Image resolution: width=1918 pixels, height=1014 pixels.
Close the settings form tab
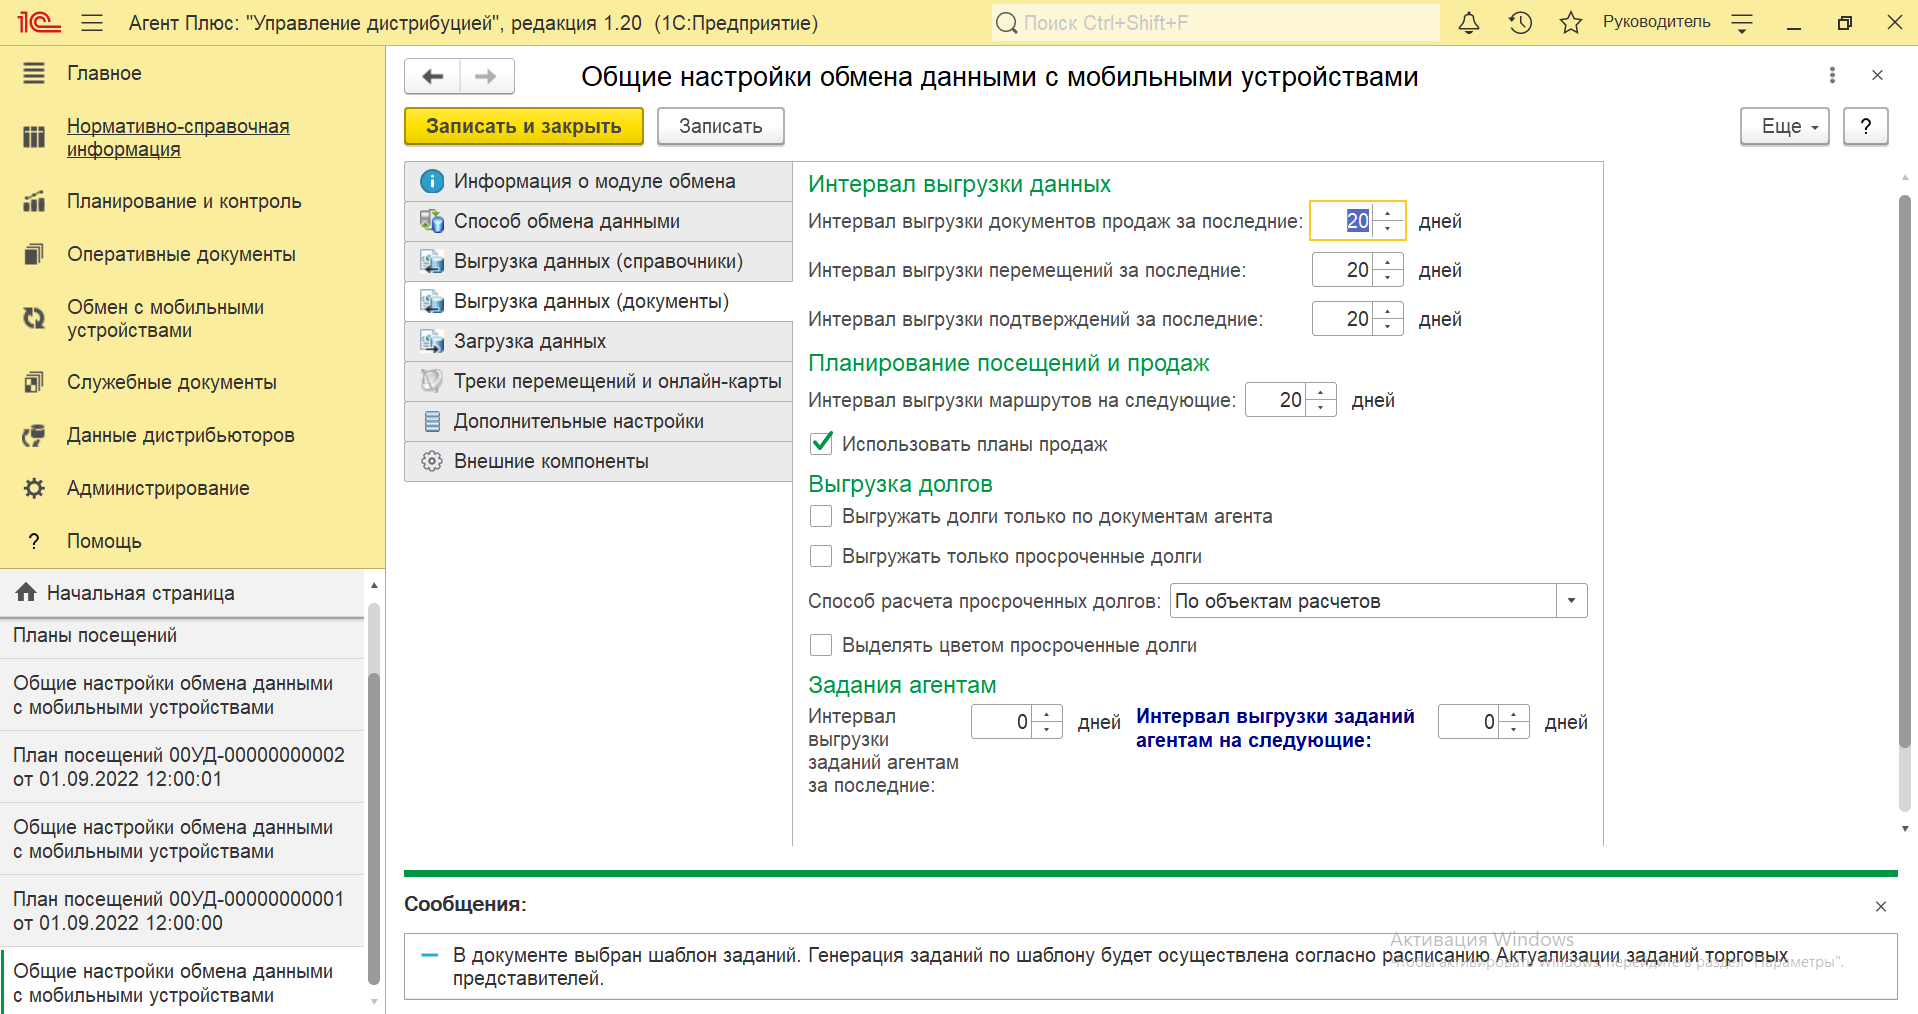pyautogui.click(x=1877, y=75)
